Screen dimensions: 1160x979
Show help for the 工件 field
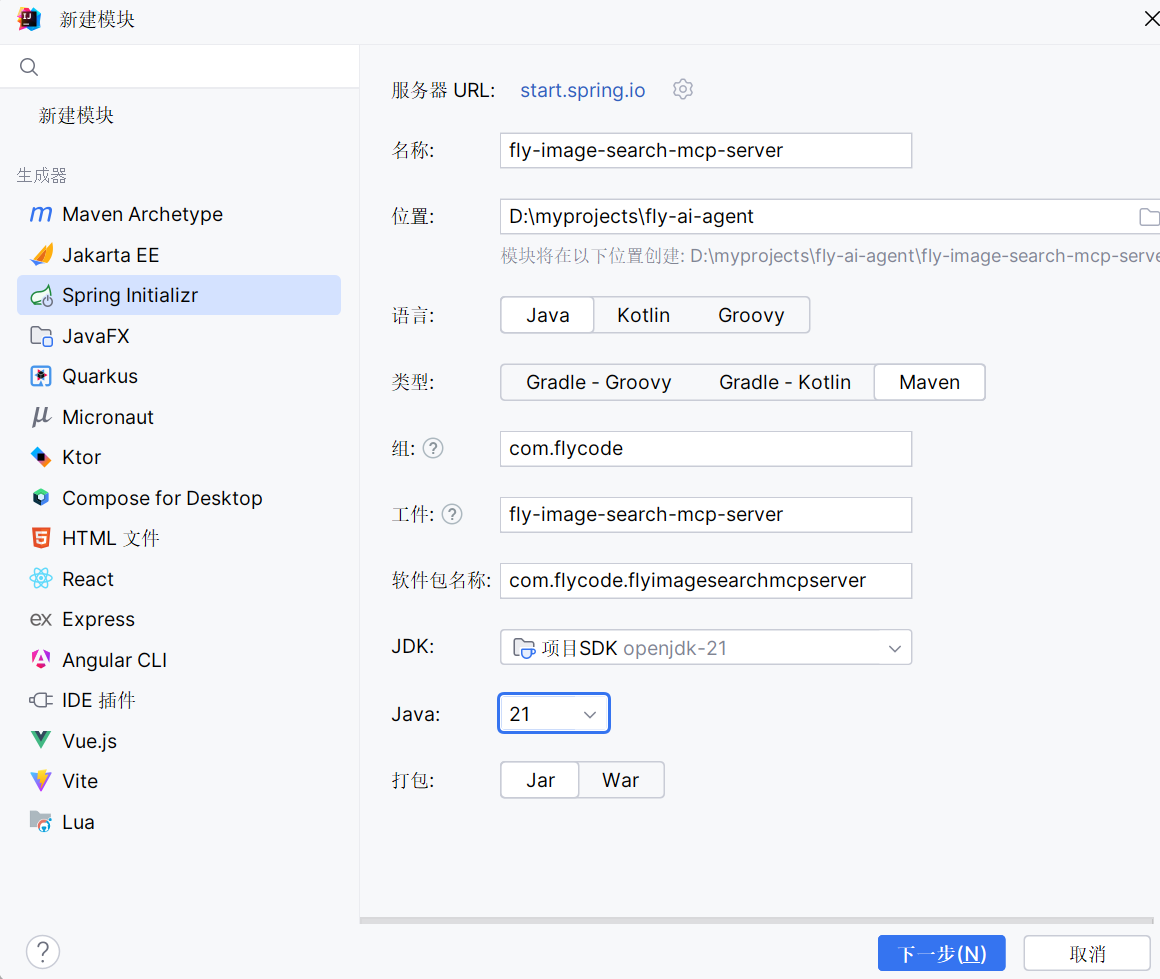(x=452, y=514)
